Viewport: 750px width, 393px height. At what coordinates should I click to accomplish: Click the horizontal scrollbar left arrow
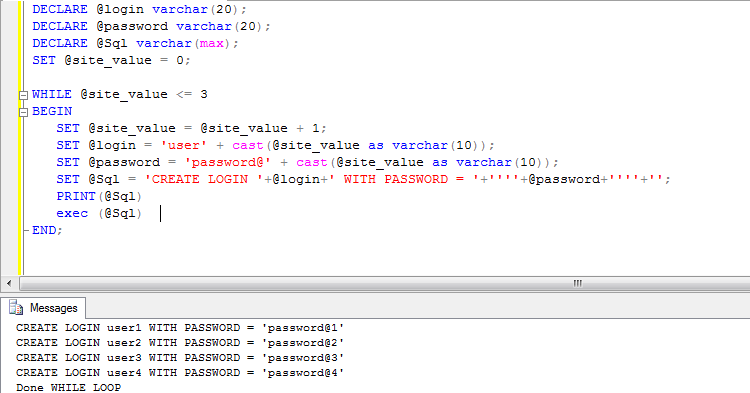click(x=9, y=284)
